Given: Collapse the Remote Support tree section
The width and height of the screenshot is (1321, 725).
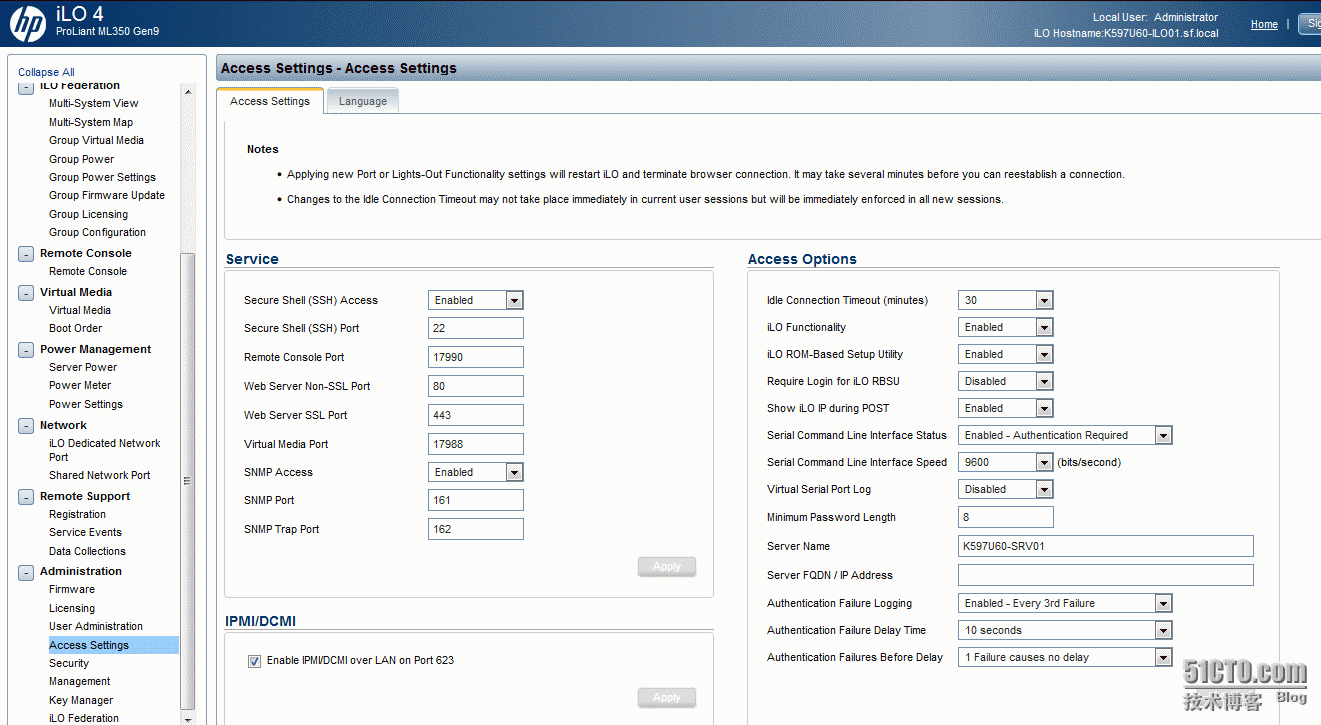Looking at the screenshot, I should 26,497.
